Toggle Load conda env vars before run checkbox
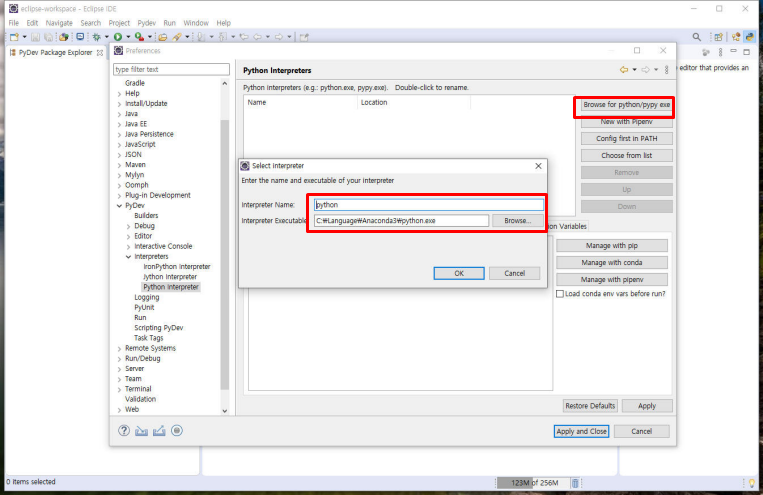 (x=560, y=294)
